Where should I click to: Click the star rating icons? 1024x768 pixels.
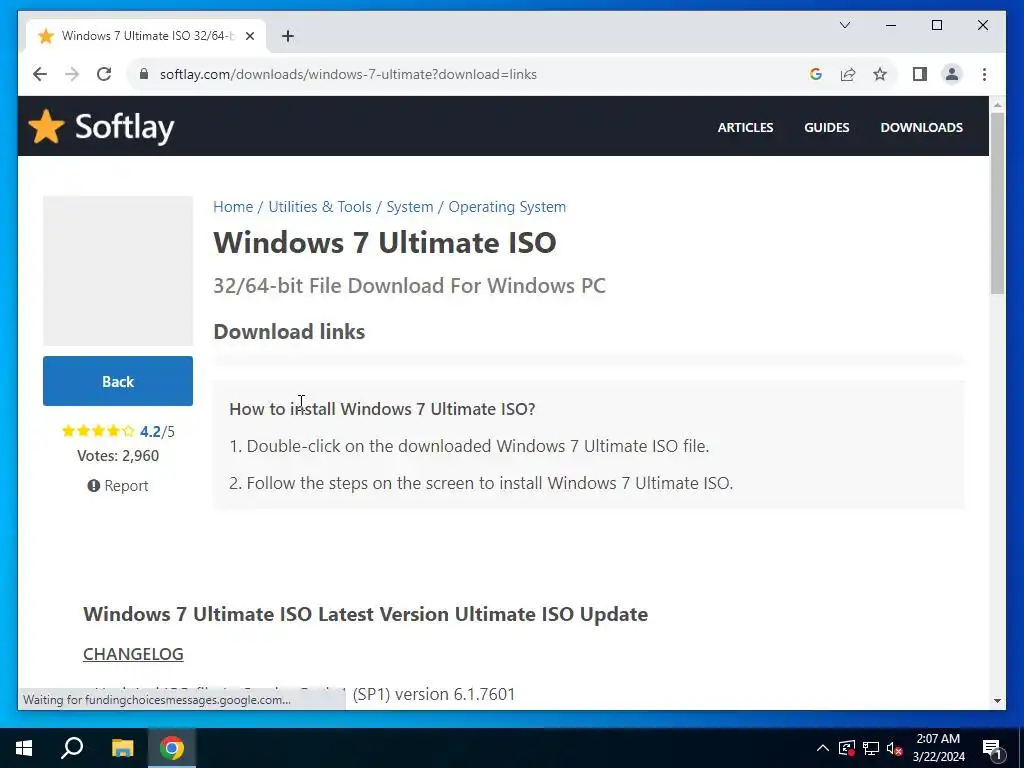[98, 431]
